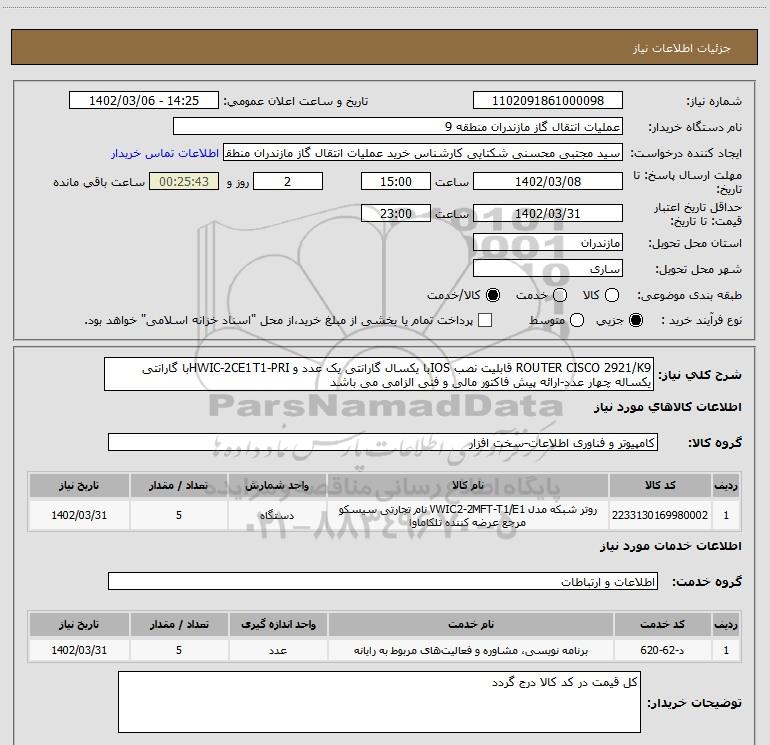Click the goods name cell VWIC2-2MFT-T1/E1
This screenshot has height=745, width=770.
click(x=468, y=515)
